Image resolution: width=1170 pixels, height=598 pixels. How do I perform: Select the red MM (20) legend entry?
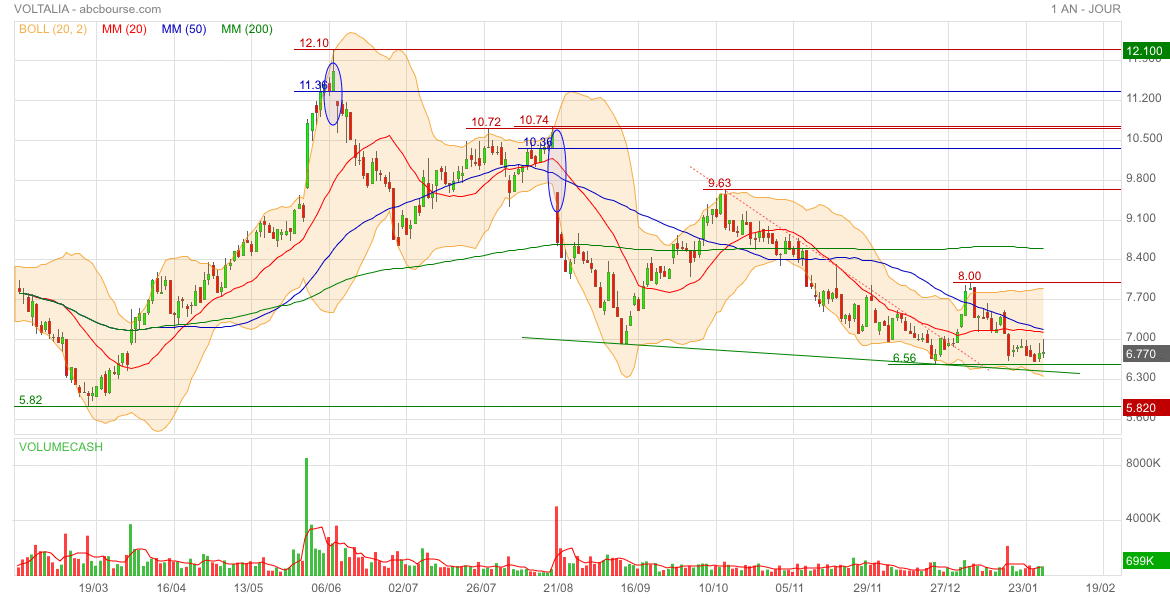[x=124, y=29]
